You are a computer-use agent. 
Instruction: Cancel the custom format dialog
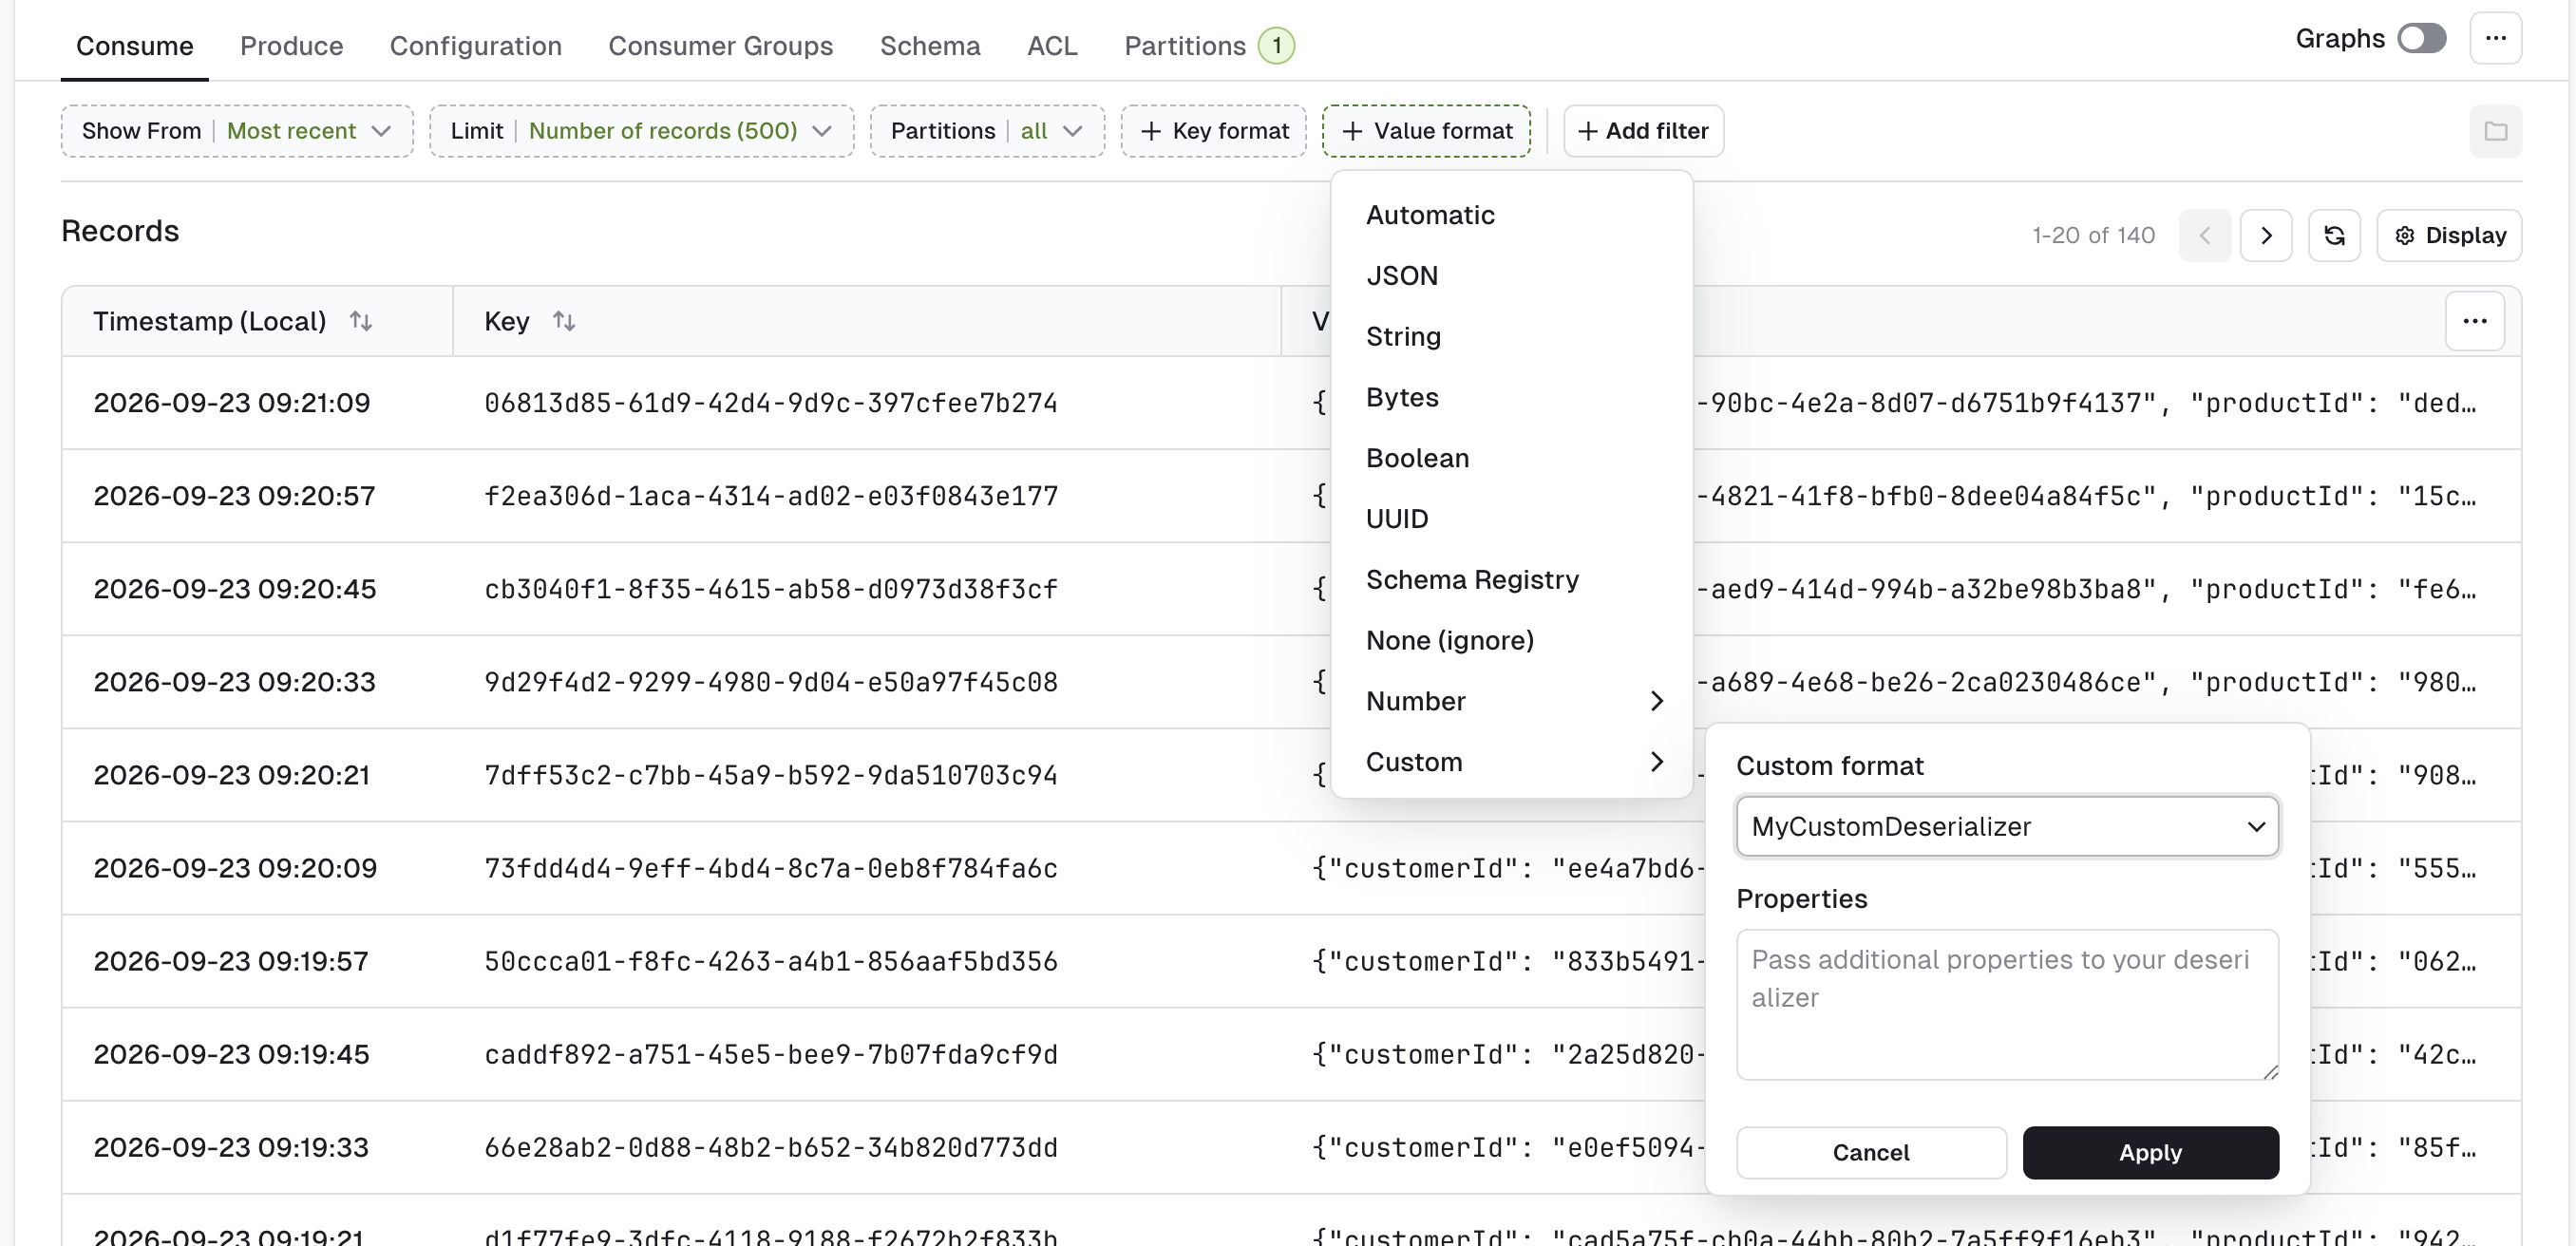click(x=1870, y=1152)
